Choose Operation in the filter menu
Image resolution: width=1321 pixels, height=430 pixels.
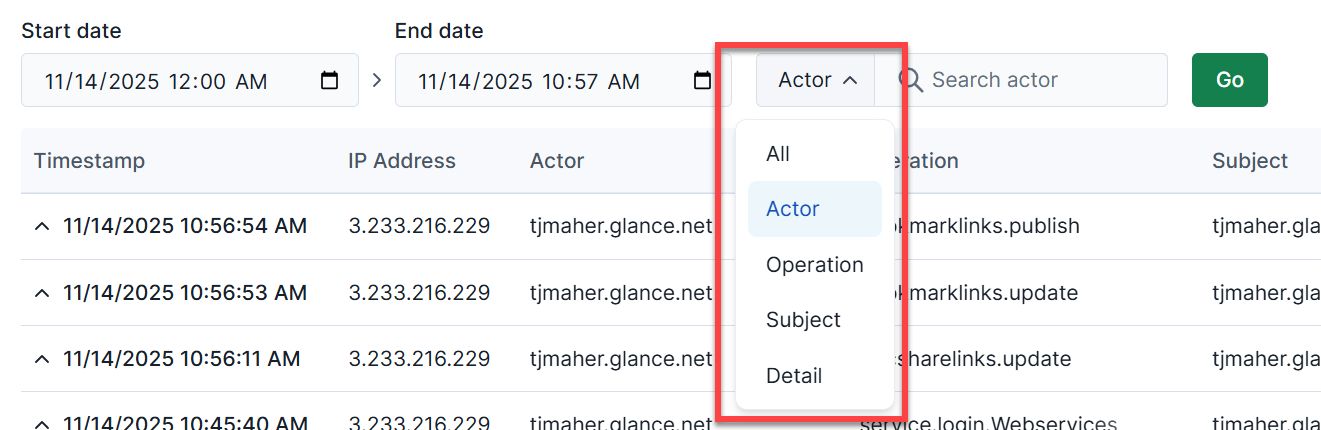(815, 265)
